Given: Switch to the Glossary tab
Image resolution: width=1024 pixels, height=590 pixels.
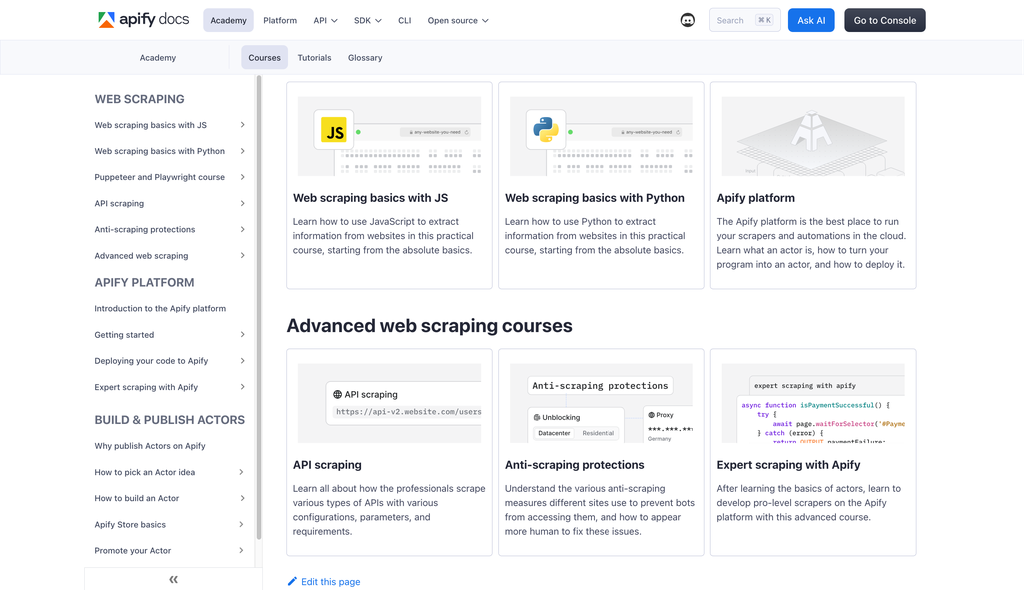Looking at the screenshot, I should 365,58.
